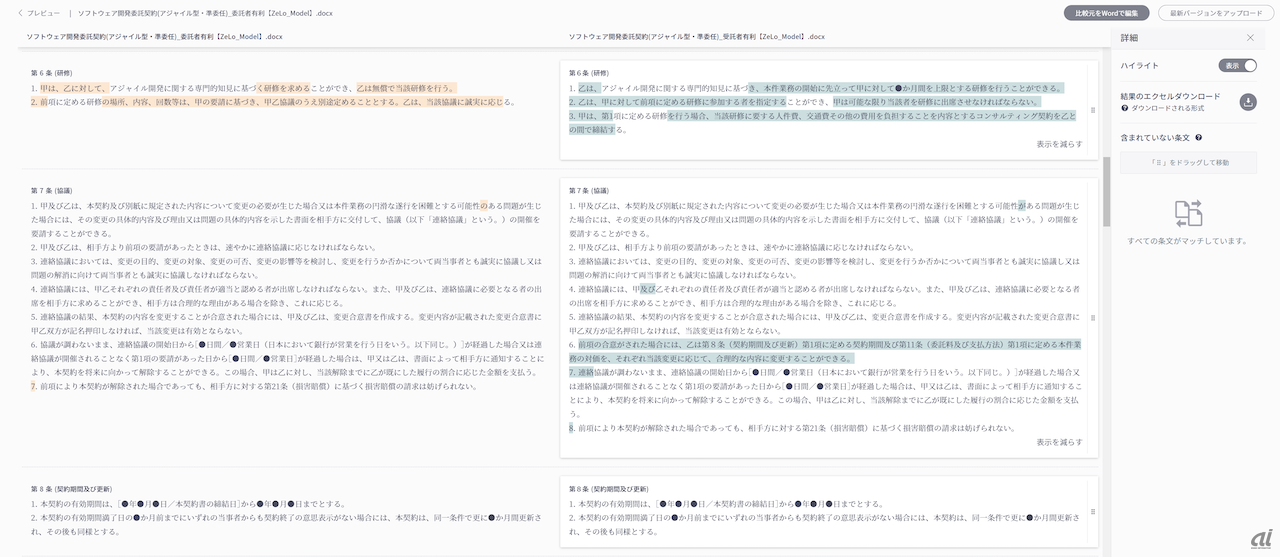Collapse Article 6 with 表示を減らす
The image size is (1280, 557).
[x=1059, y=144]
